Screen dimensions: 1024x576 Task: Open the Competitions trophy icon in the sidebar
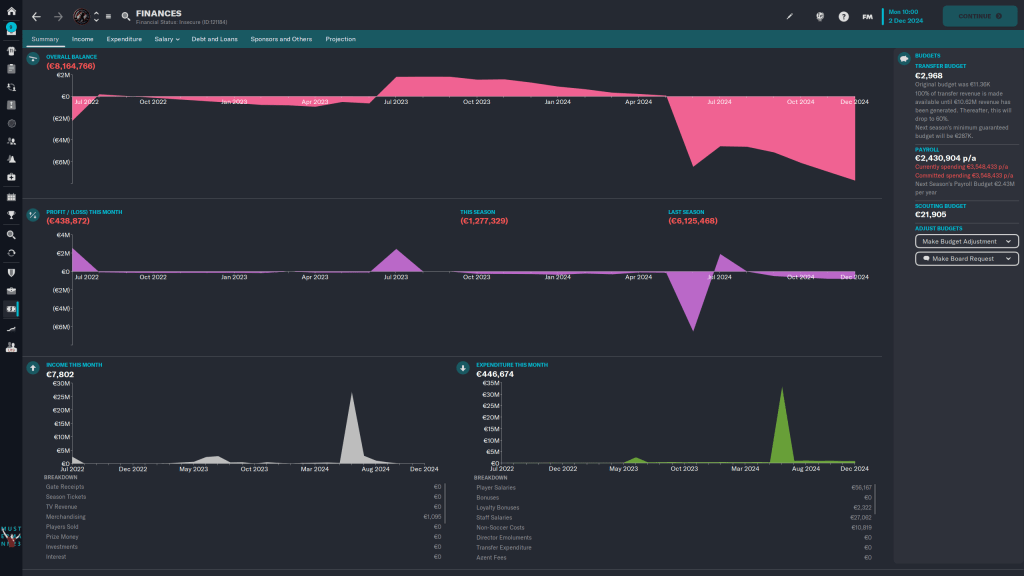pos(11,214)
